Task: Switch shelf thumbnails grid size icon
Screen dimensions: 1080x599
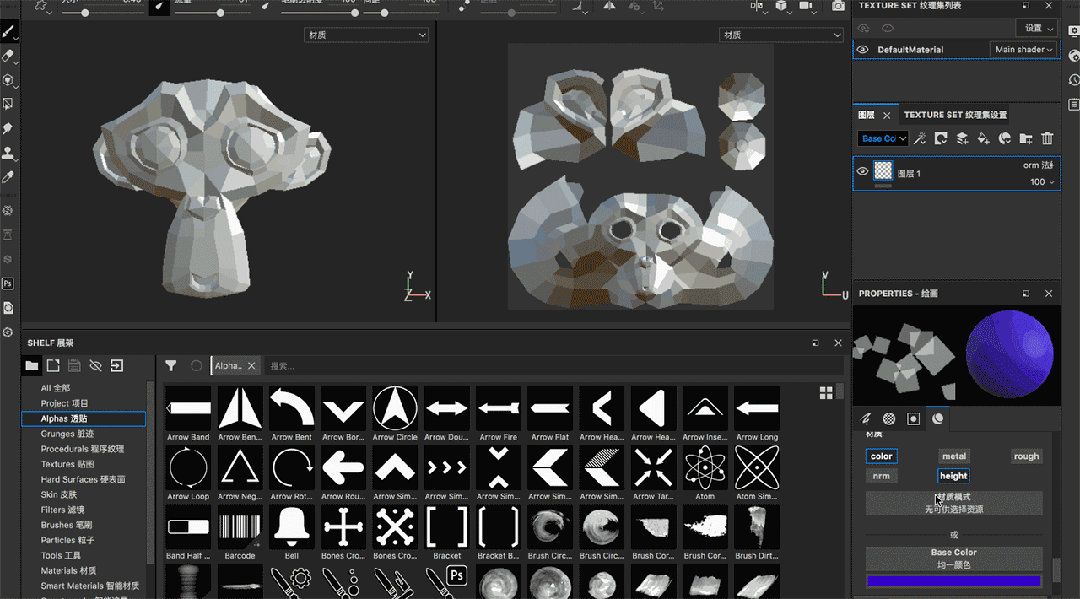Action: tap(826, 393)
